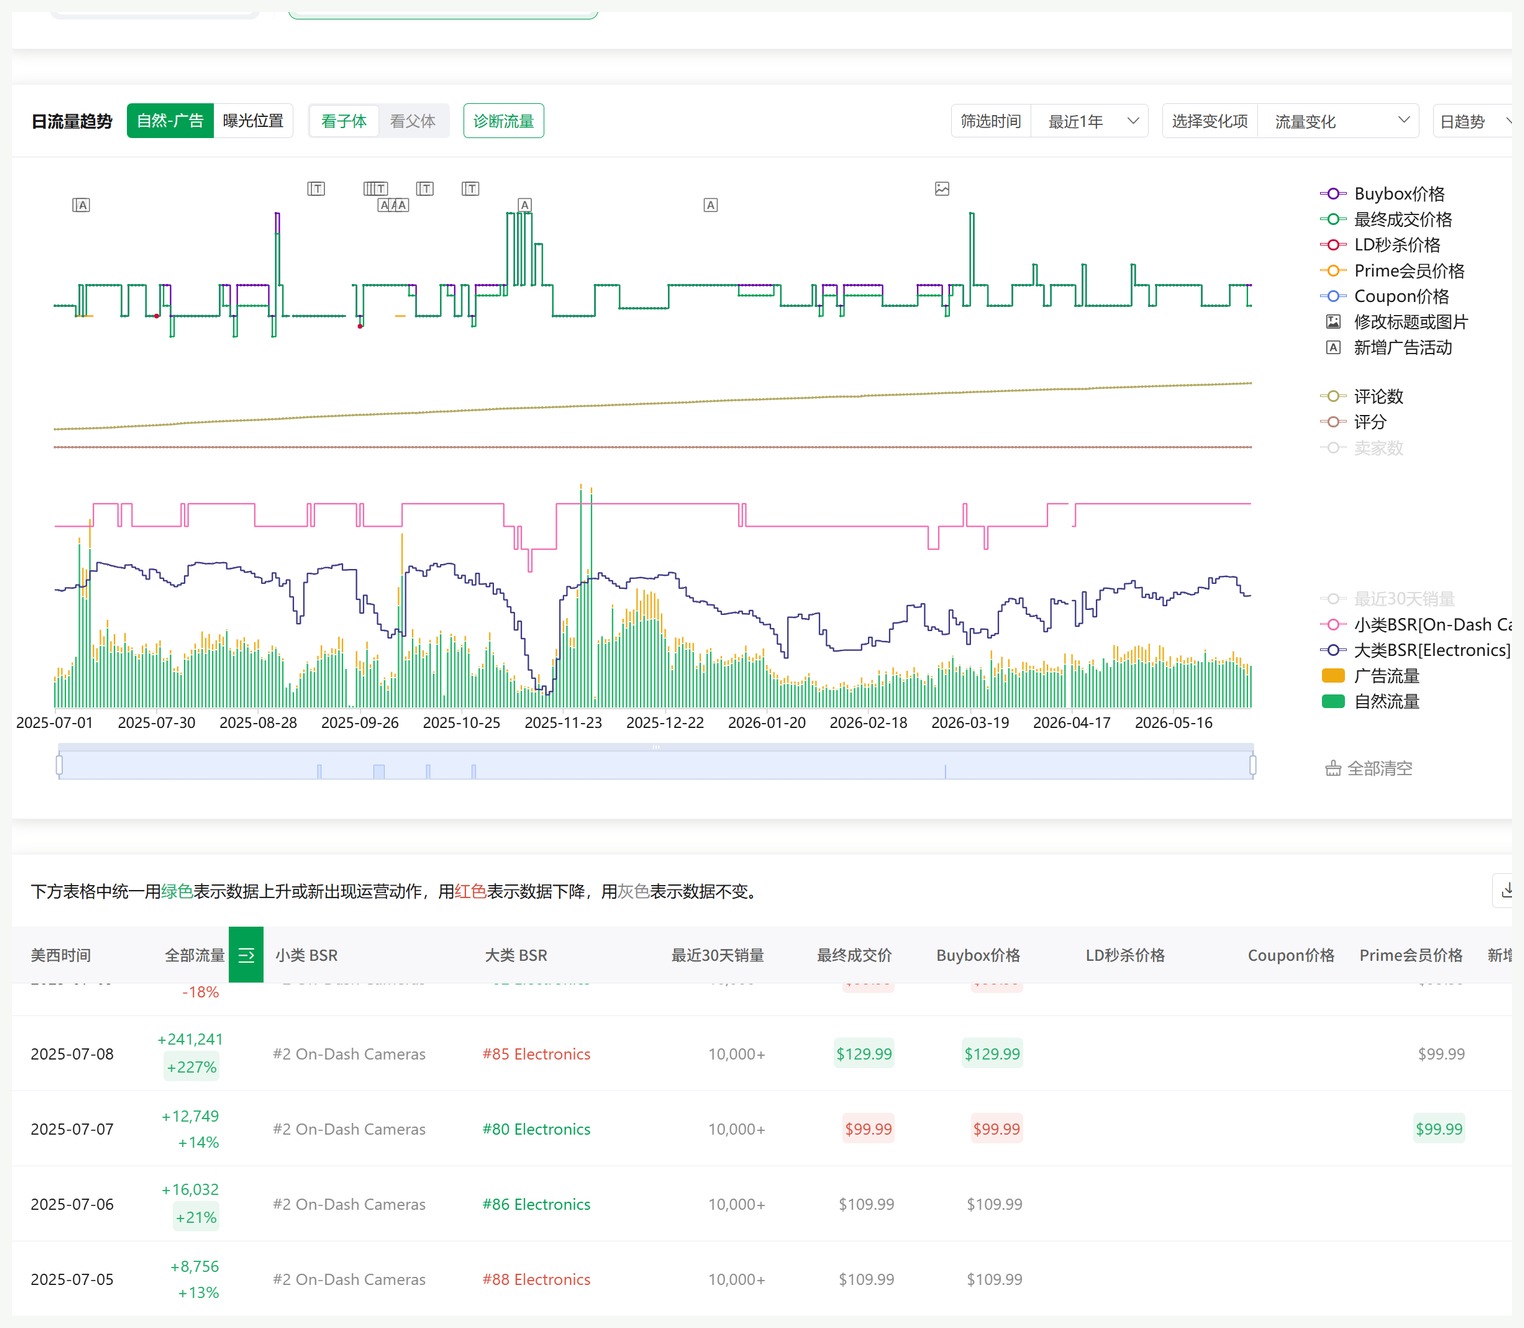This screenshot has height=1328, width=1524.
Task: Click the image-change marker icon on chart
Action: (942, 189)
